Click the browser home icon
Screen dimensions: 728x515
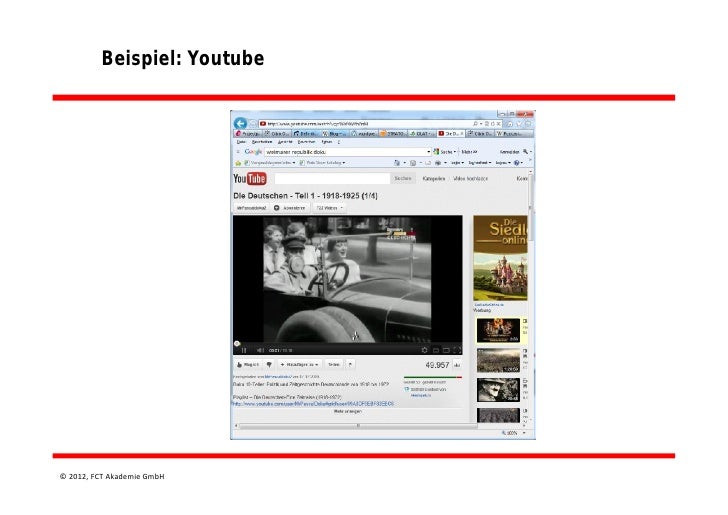pyautogui.click(x=510, y=124)
